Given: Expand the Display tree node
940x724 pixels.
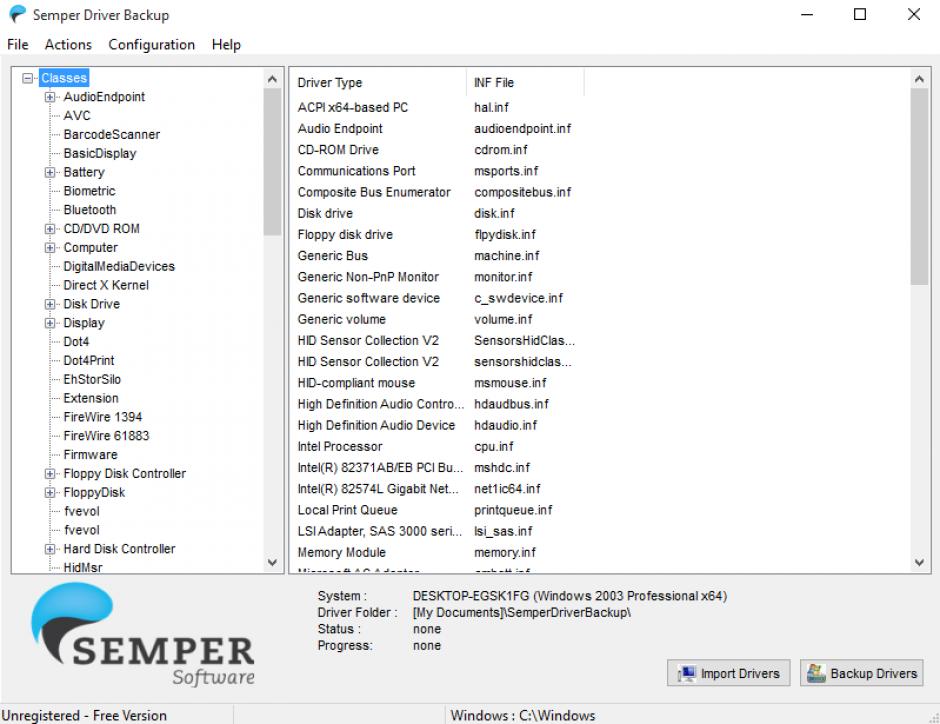Looking at the screenshot, I should pyautogui.click(x=50, y=323).
